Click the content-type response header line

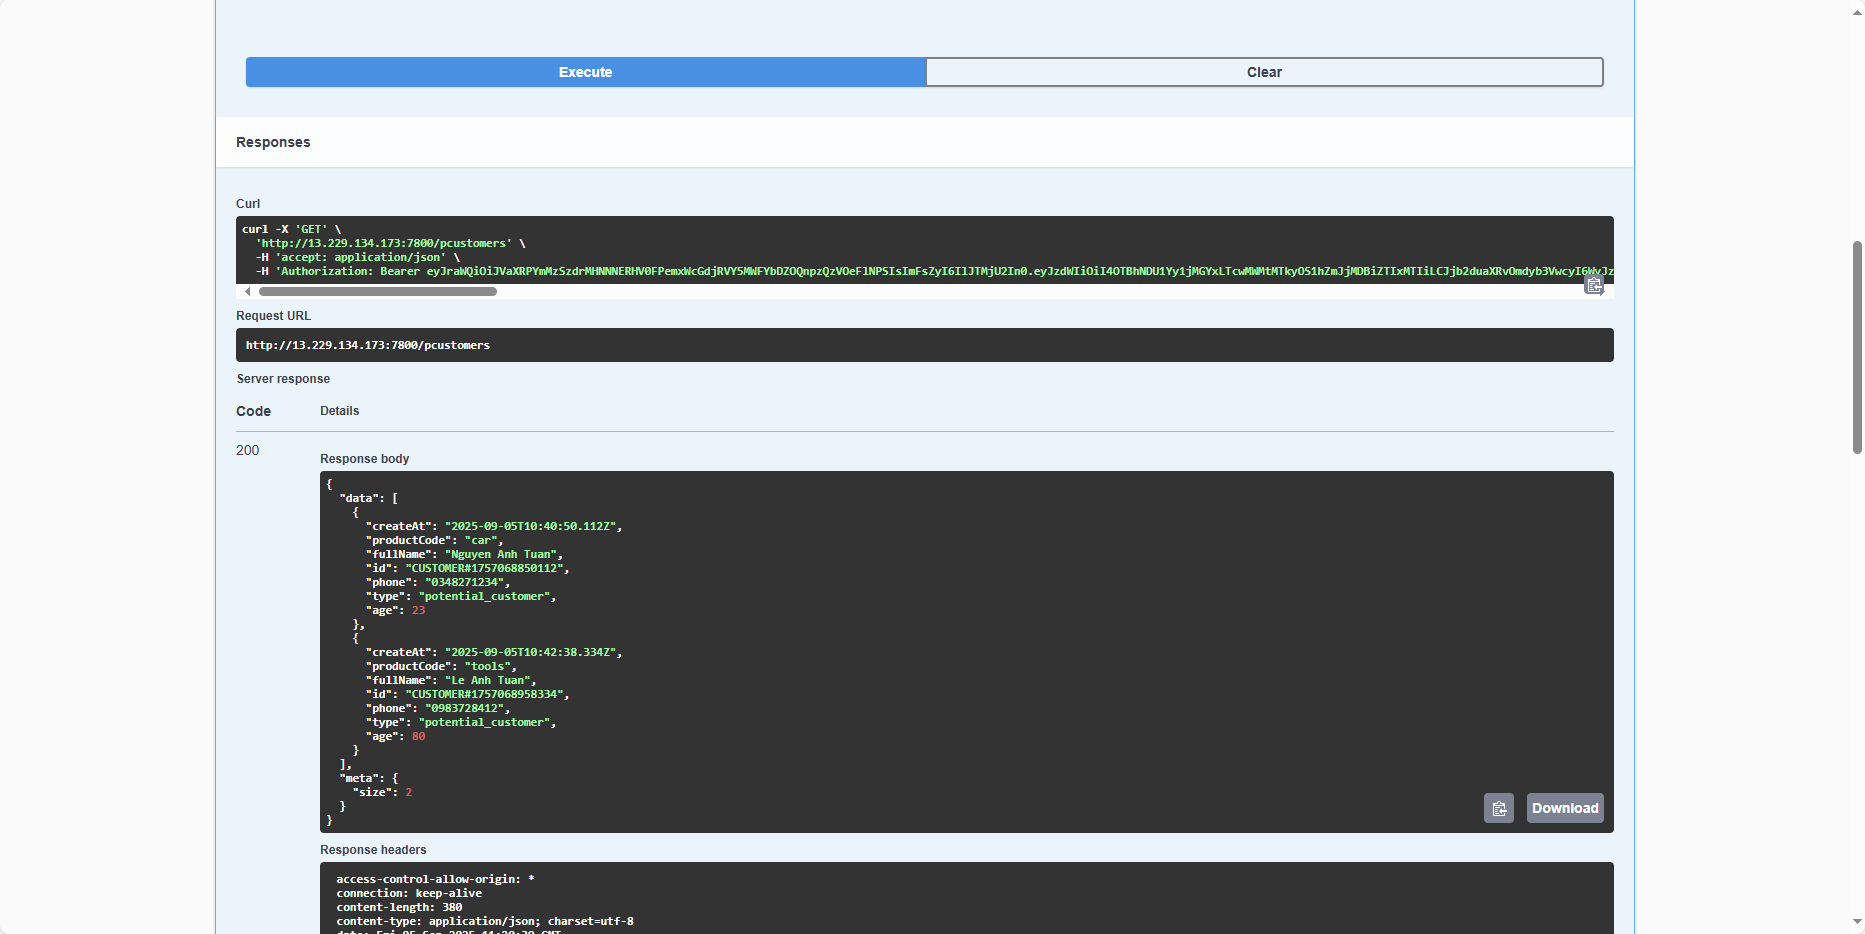[484, 921]
